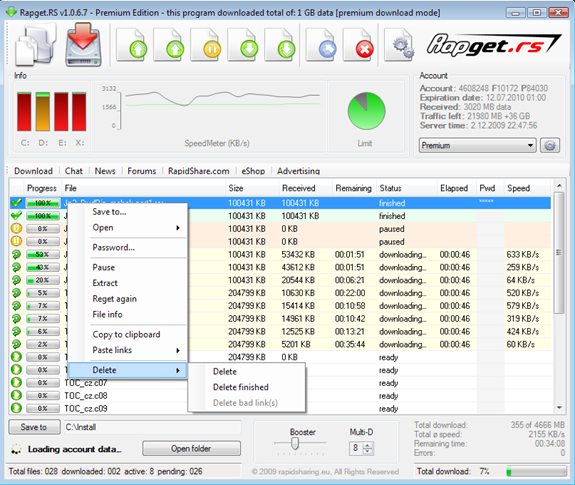Open settings via the gears toolbar icon
Screen dimensions: 575x485
coord(399,45)
